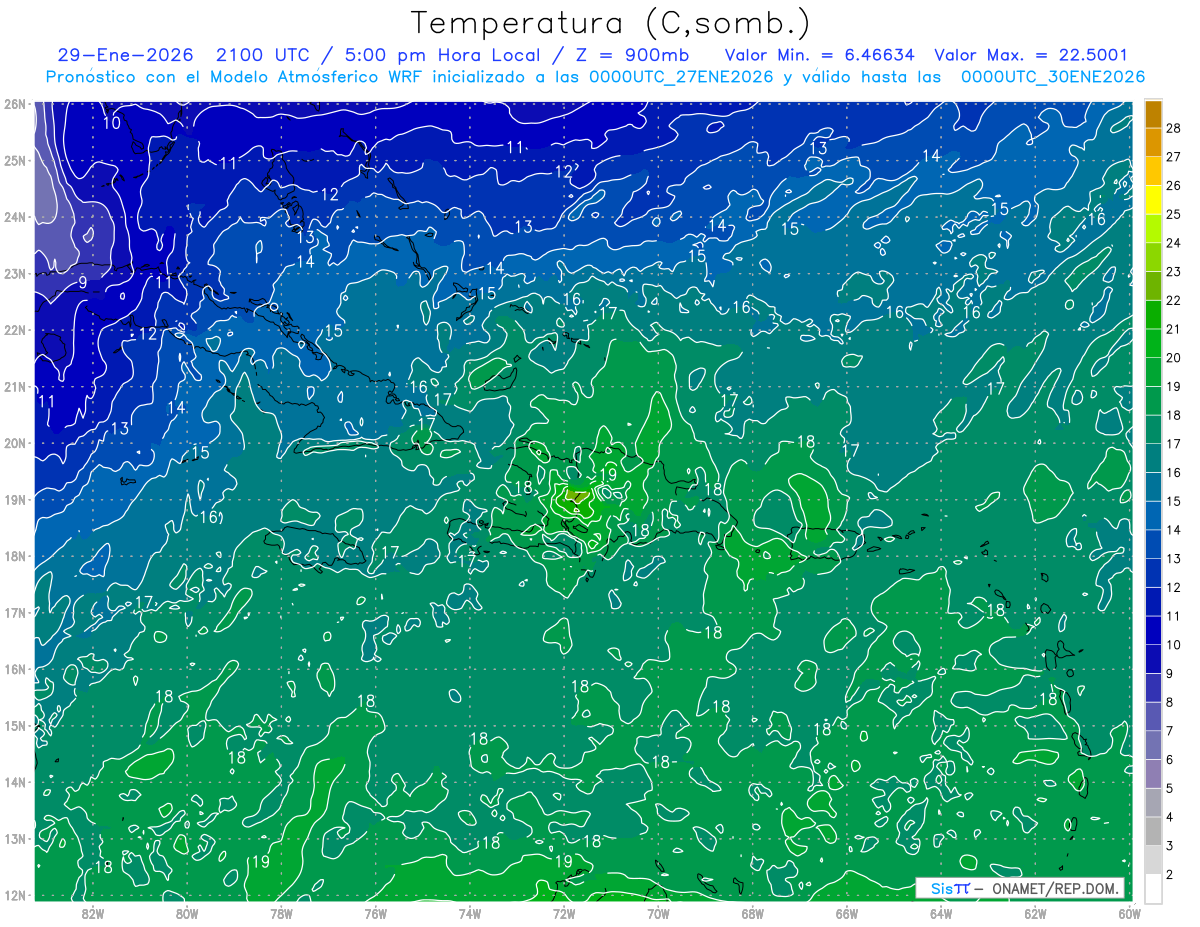Select the 0000UTC_27ENE2026 initialization text
1200x927 pixels.
(x=680, y=77)
